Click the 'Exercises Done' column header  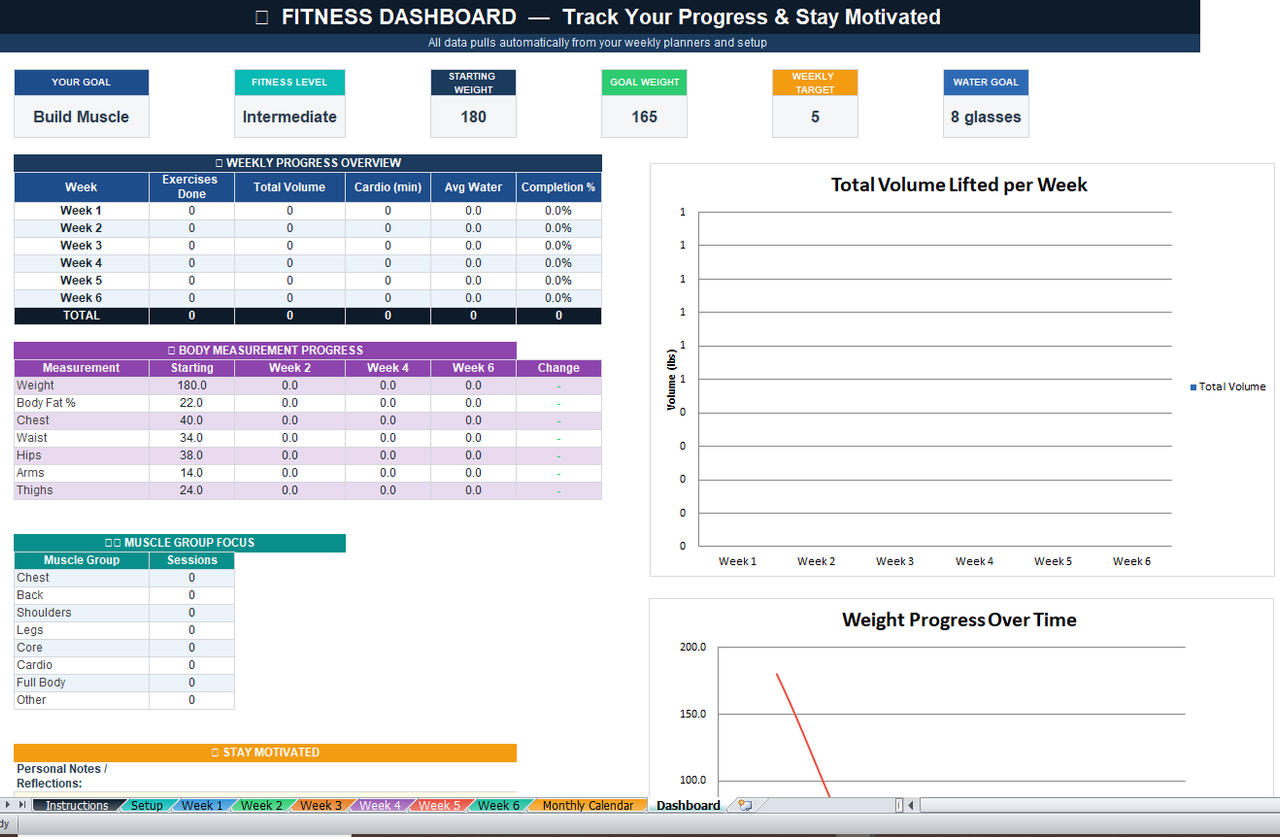pyautogui.click(x=192, y=187)
